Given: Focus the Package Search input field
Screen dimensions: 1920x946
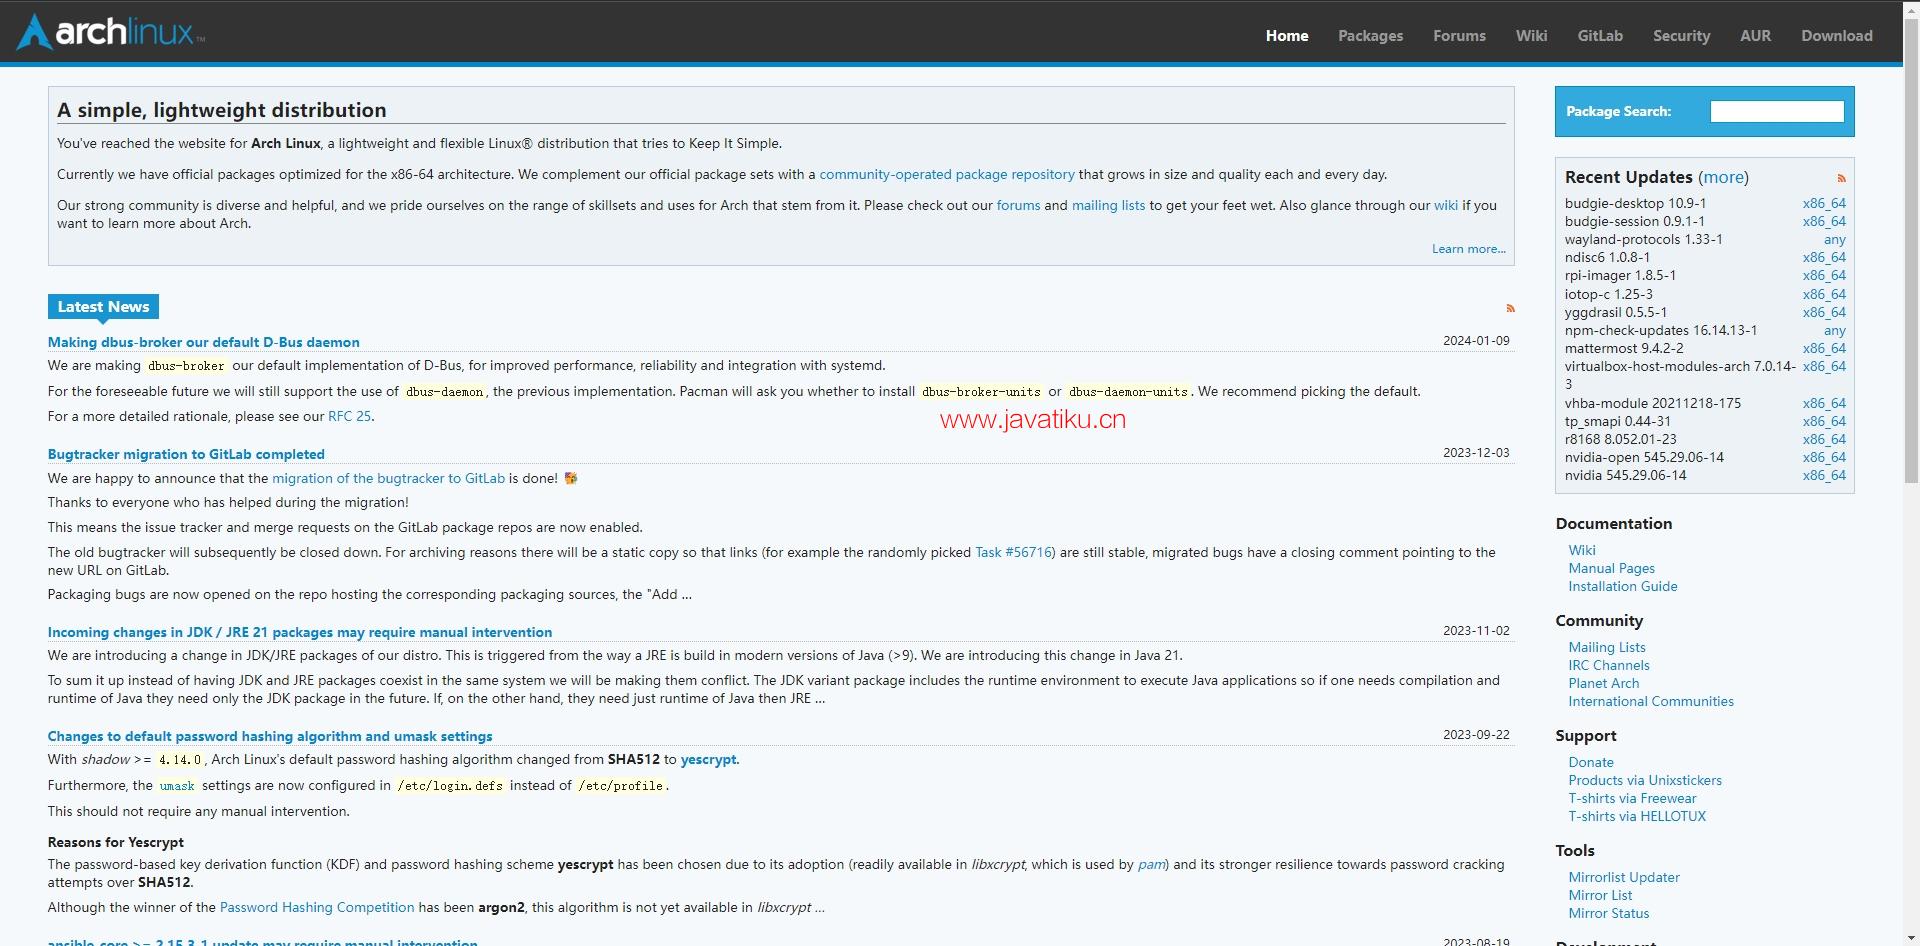Looking at the screenshot, I should [x=1777, y=111].
